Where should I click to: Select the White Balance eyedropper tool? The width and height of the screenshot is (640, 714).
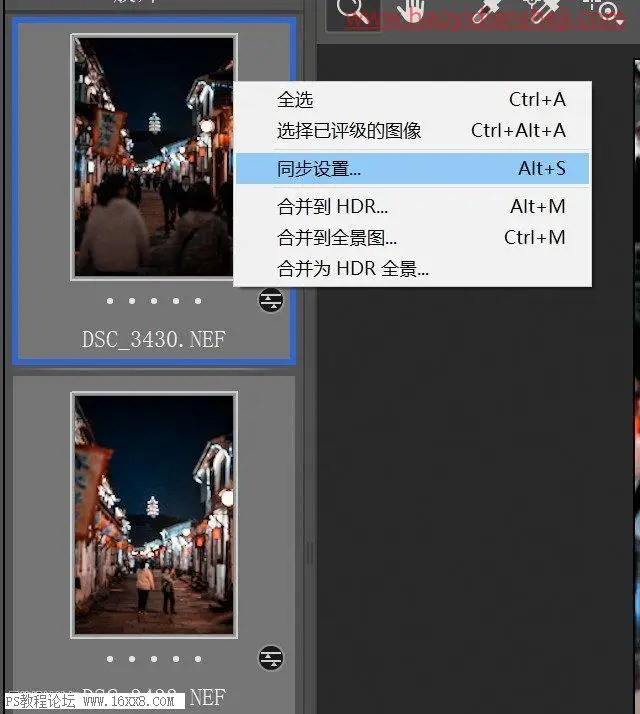pyautogui.click(x=485, y=12)
